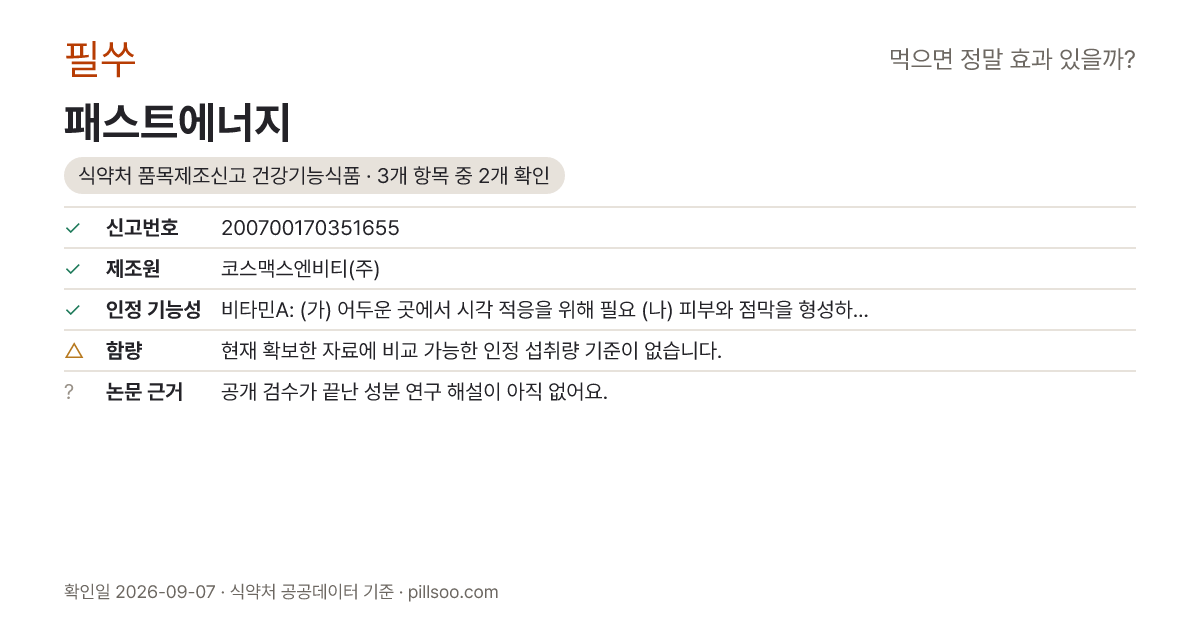Viewport: 1200px width, 630px height.
Task: Click the checkmark icon for 인정 기능성
Action: (72, 310)
